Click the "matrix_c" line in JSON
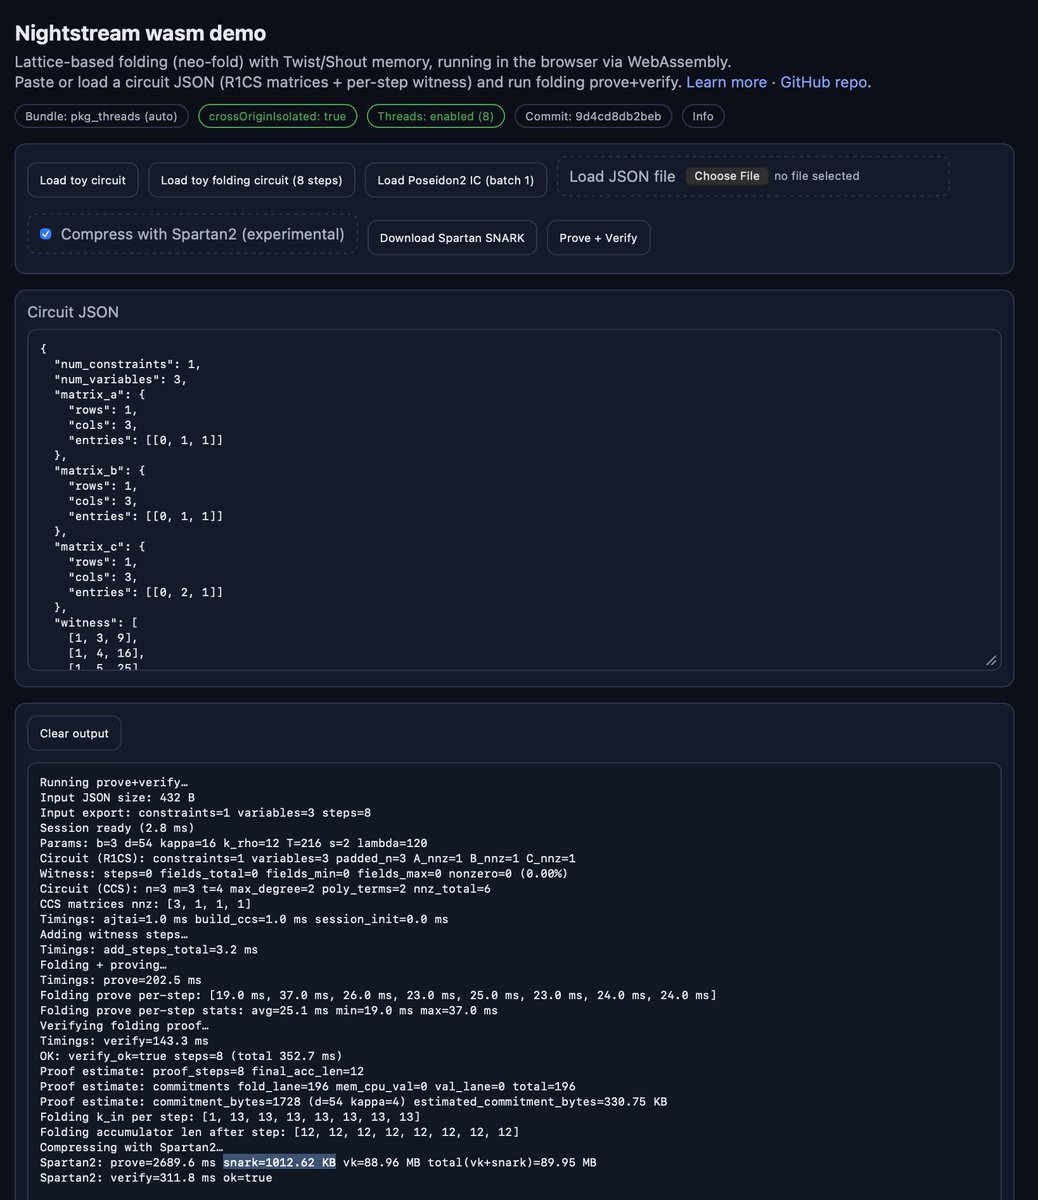This screenshot has width=1038, height=1200. (101, 546)
